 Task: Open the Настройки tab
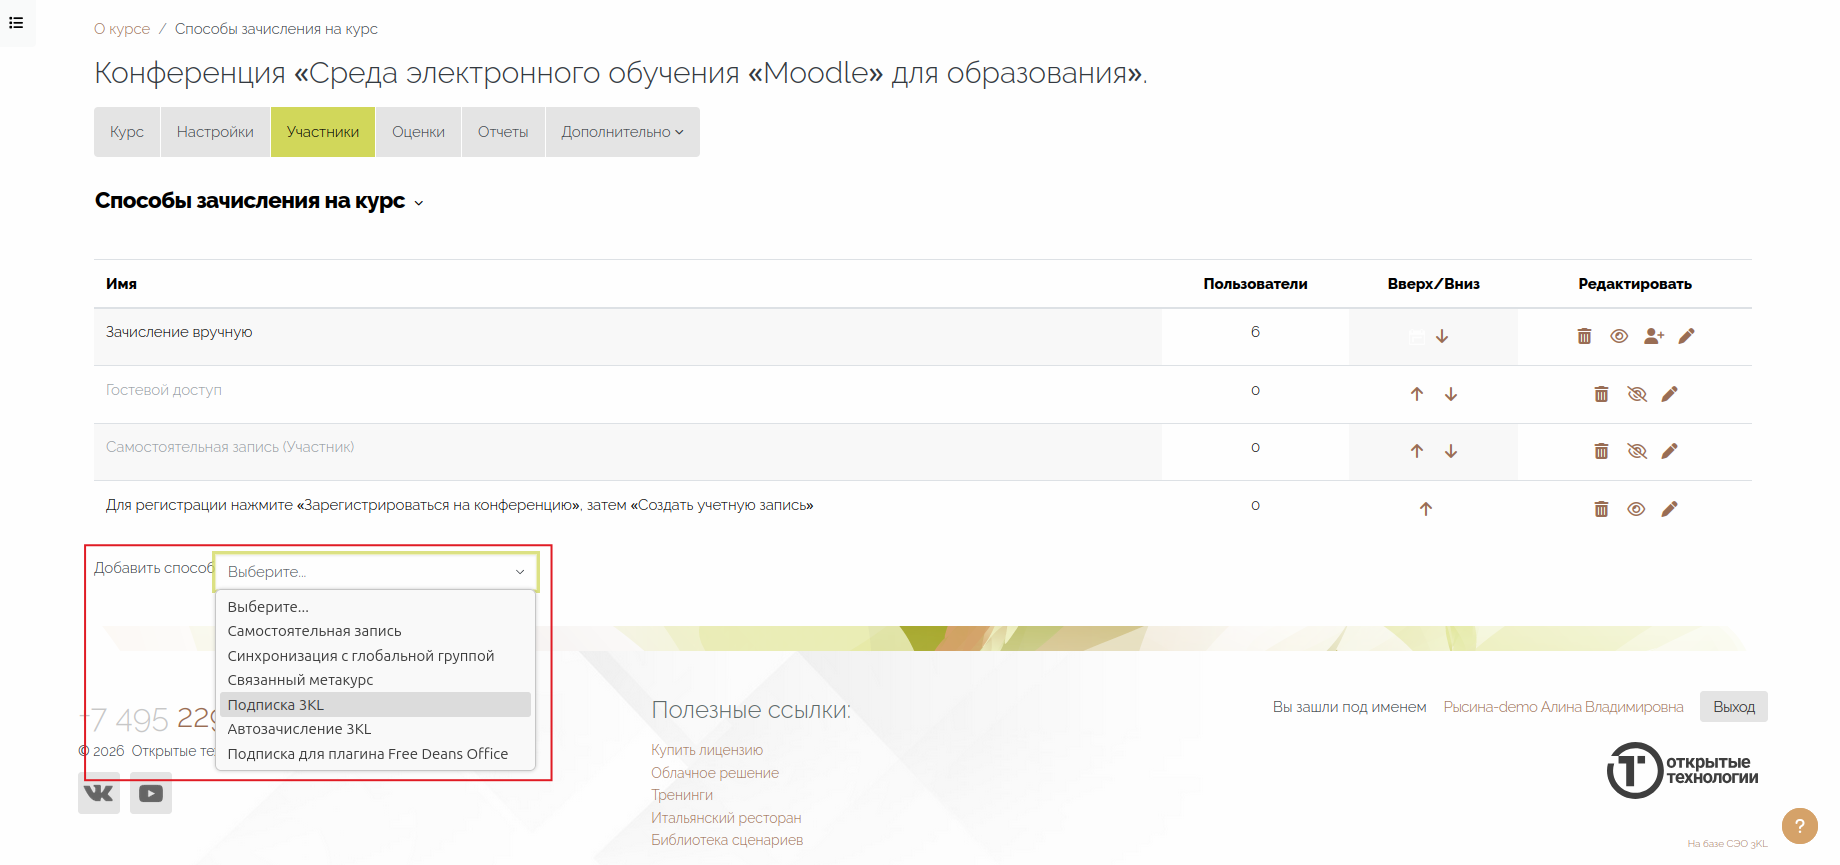click(x=215, y=132)
